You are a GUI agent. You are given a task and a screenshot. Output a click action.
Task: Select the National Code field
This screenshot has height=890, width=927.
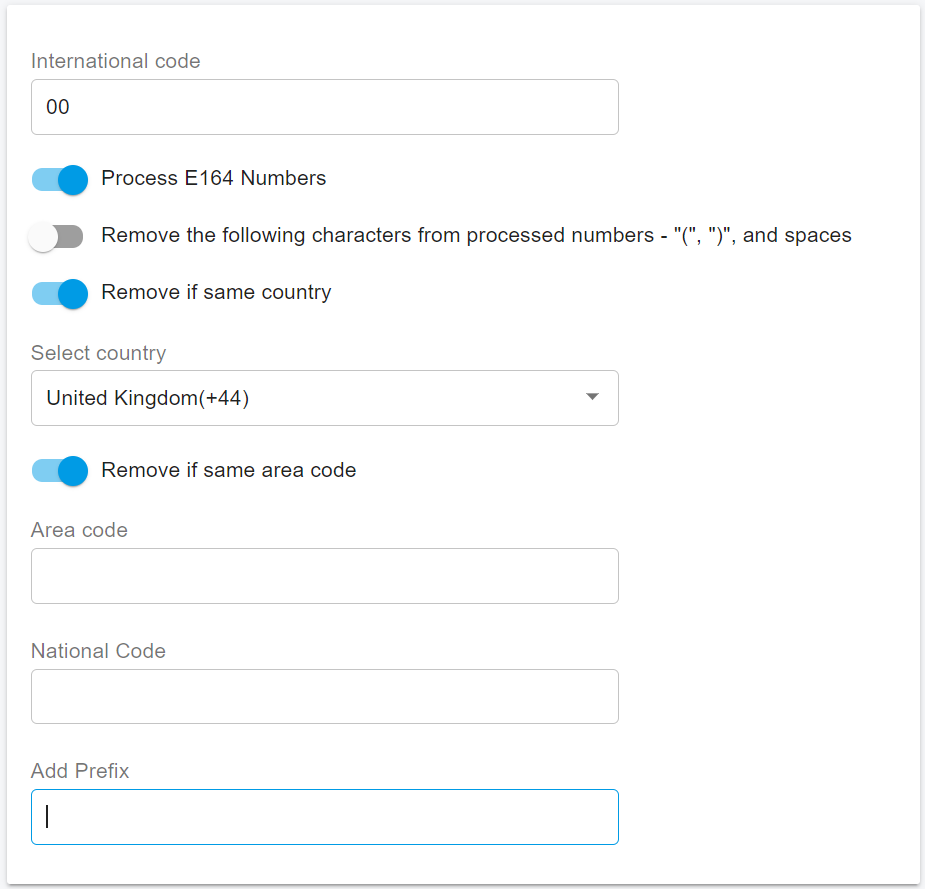pyautogui.click(x=325, y=696)
